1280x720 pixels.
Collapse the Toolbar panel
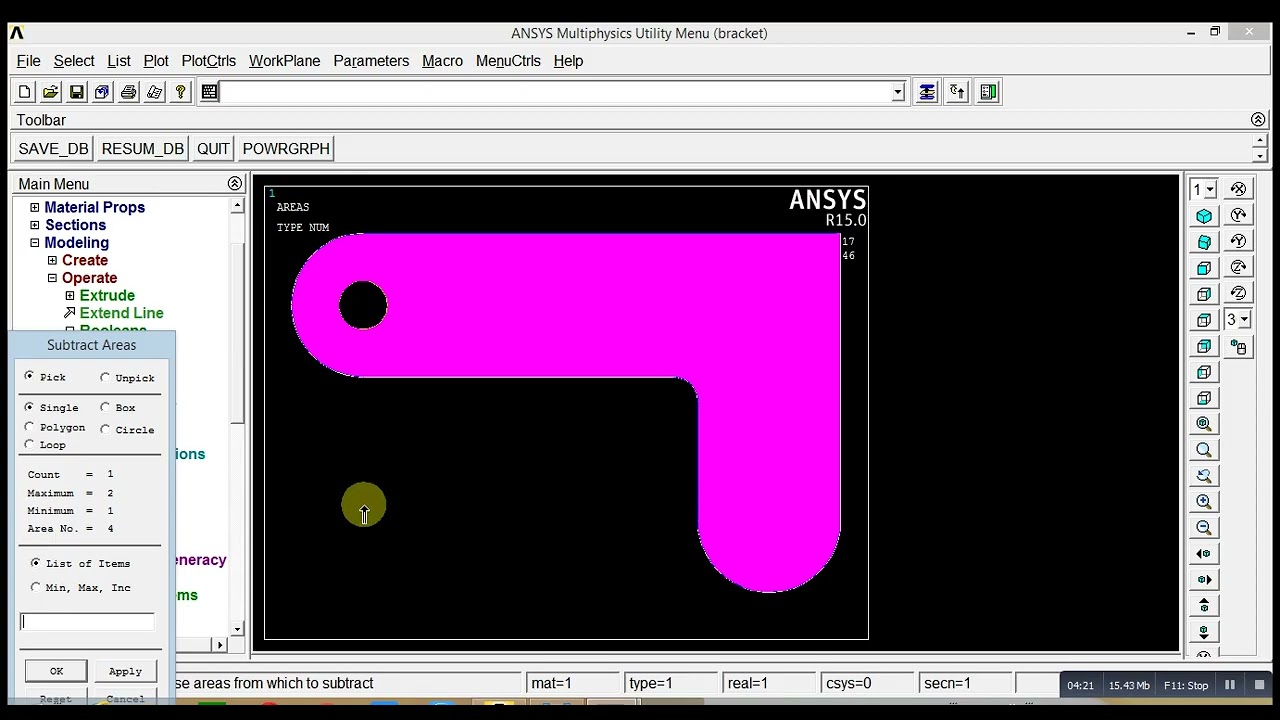point(1258,120)
